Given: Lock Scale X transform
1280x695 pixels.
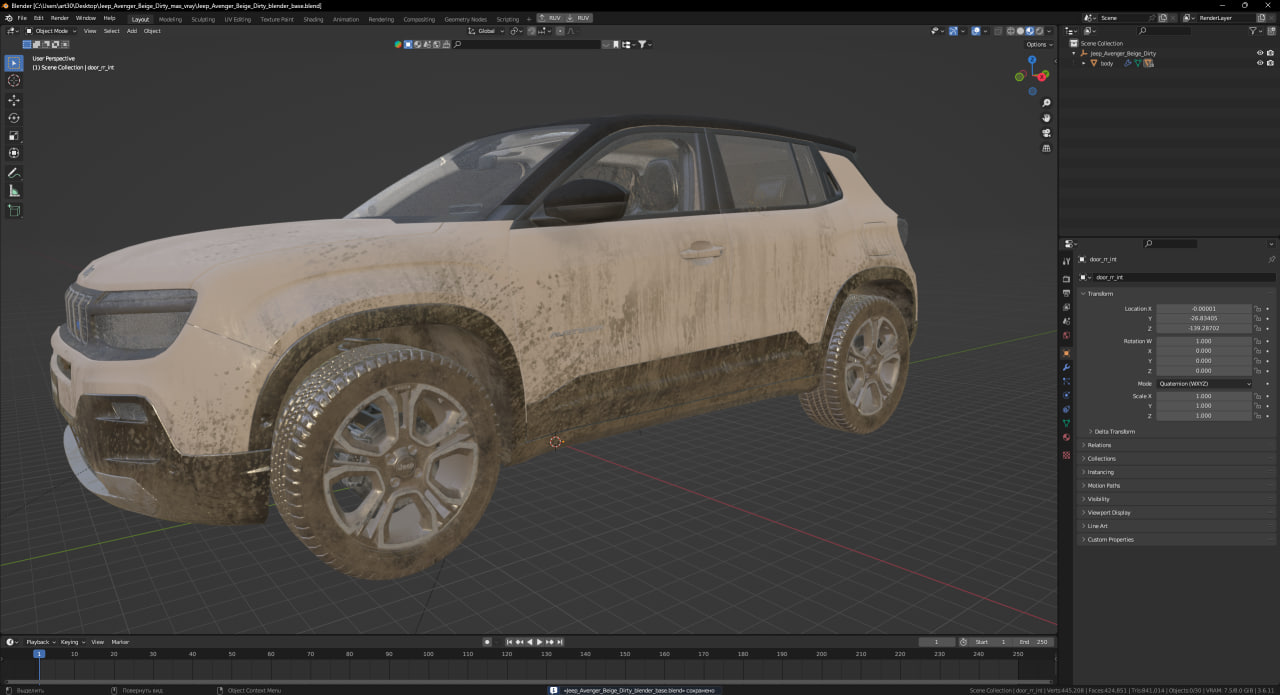Looking at the screenshot, I should (1257, 396).
